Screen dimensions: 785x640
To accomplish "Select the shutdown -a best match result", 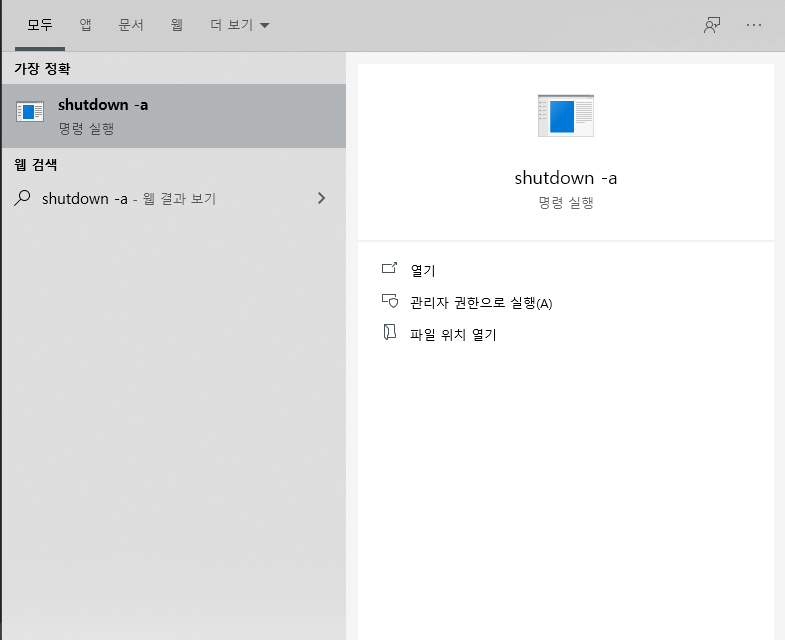I will point(174,116).
